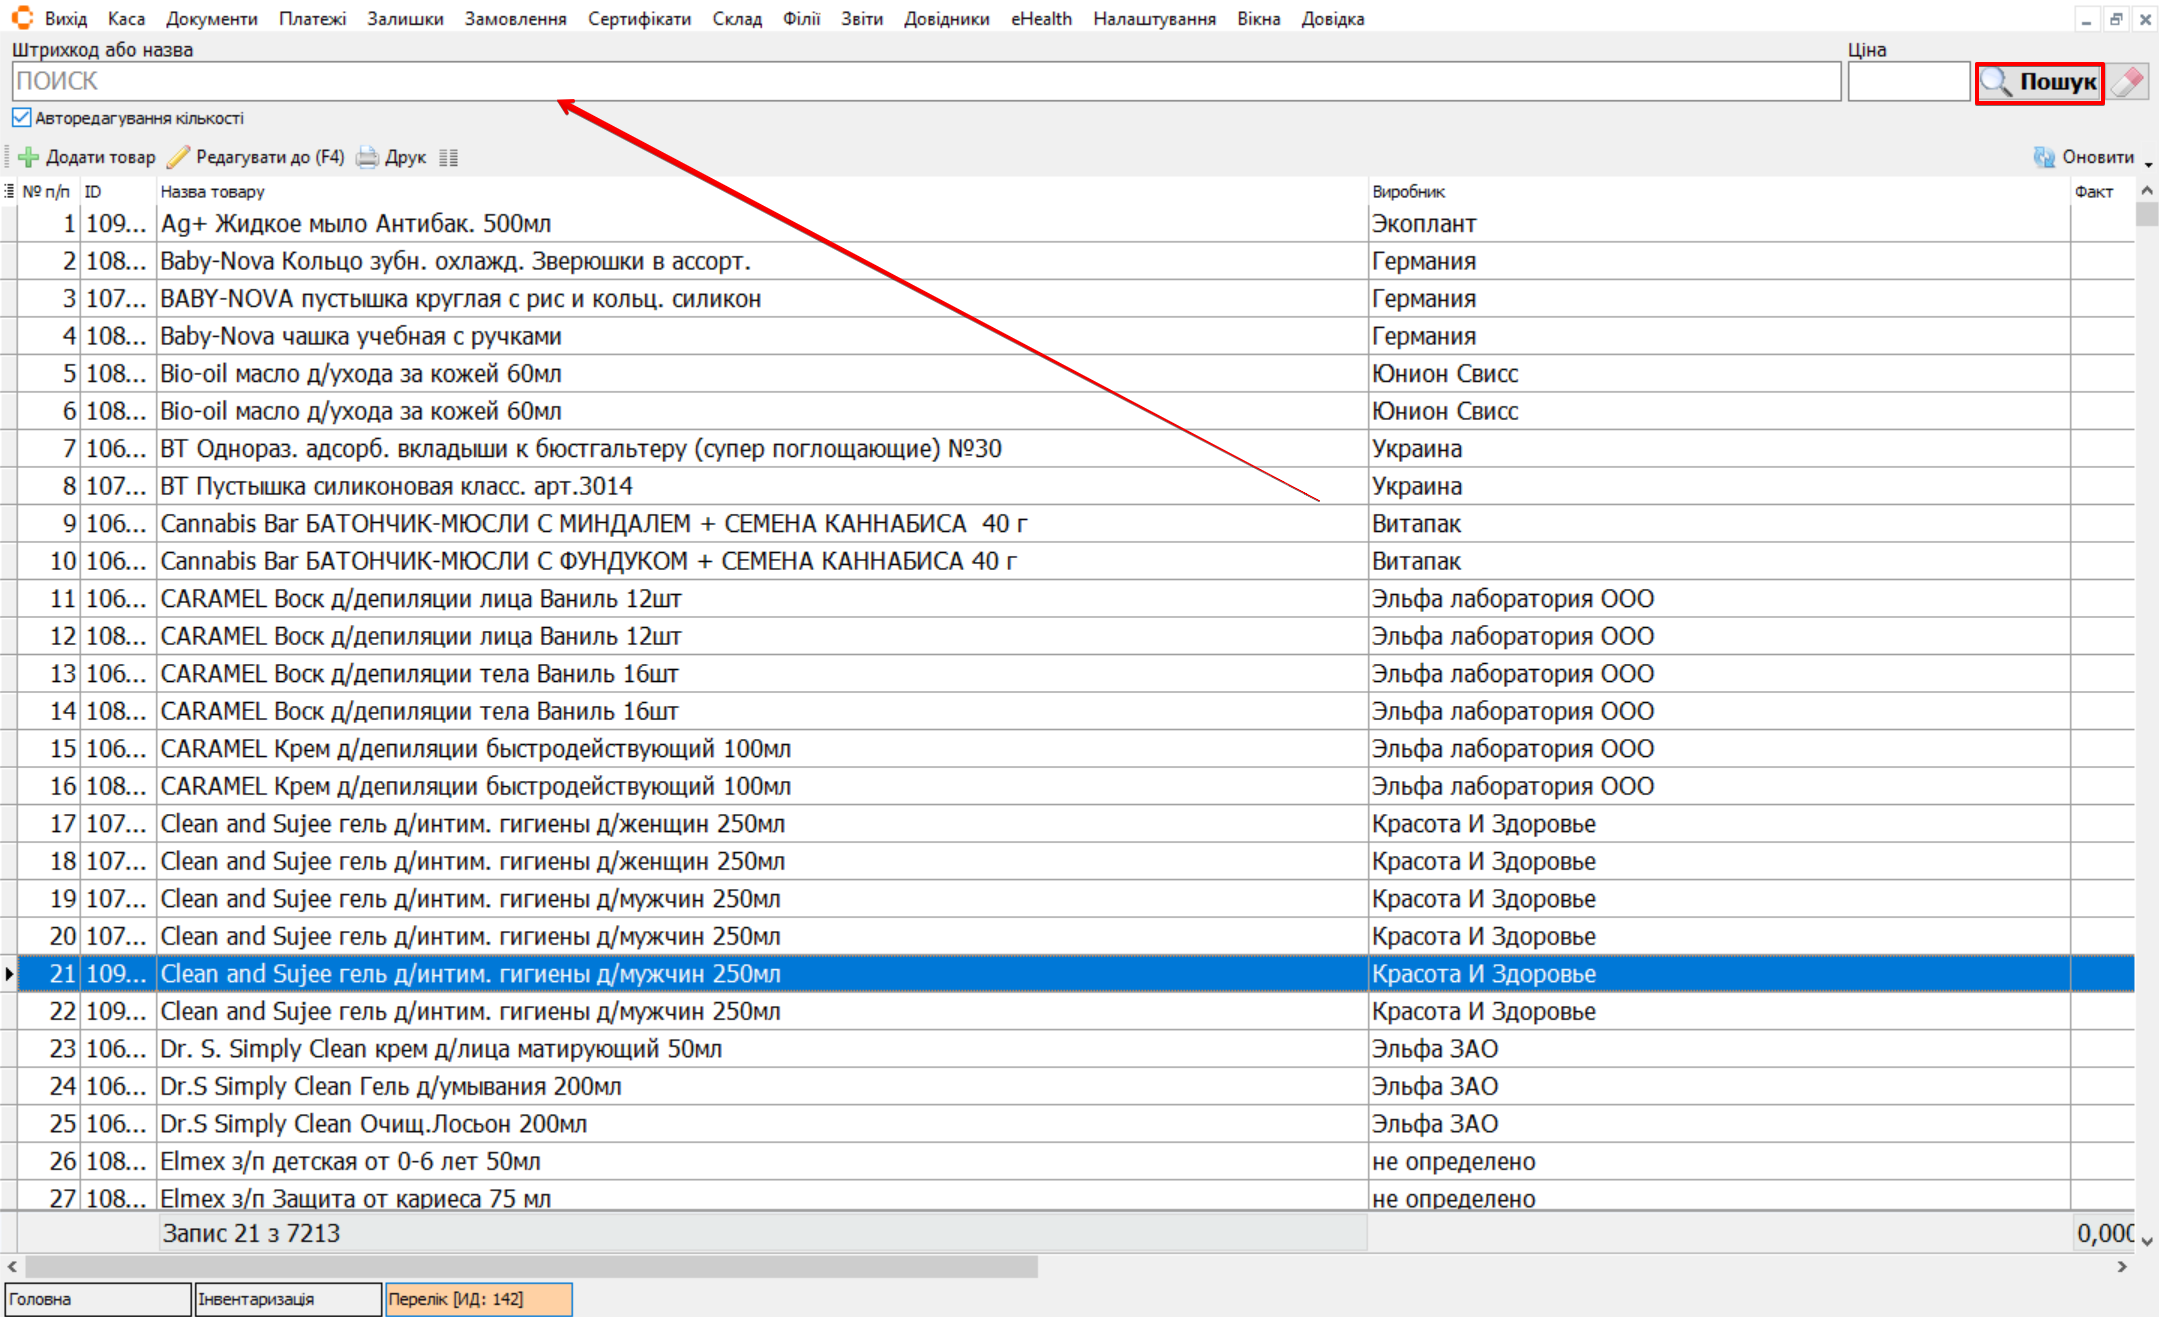
Task: Click the Штрихкод або назва search field
Action: [x=925, y=82]
